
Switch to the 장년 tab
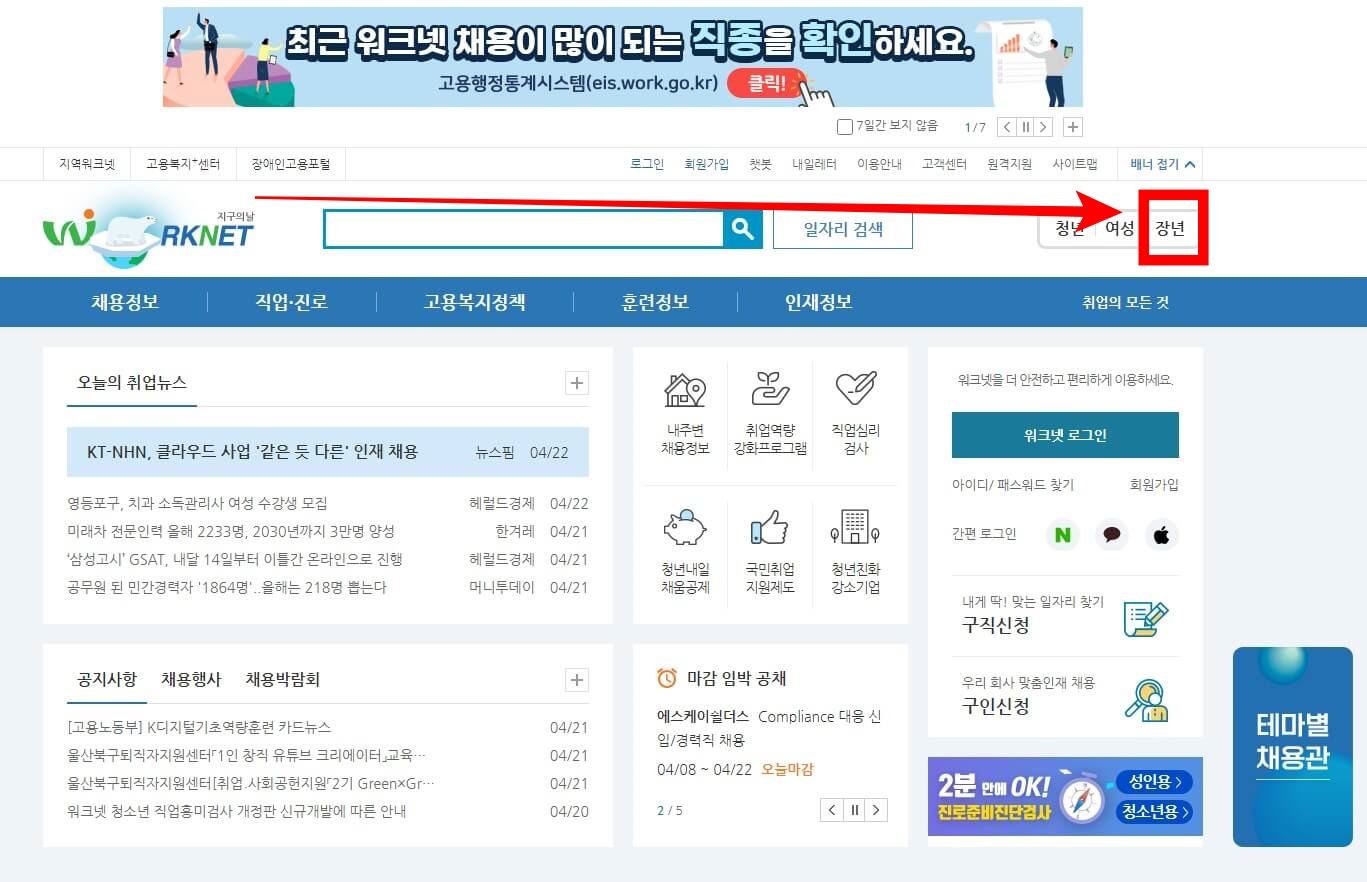pyautogui.click(x=1172, y=228)
